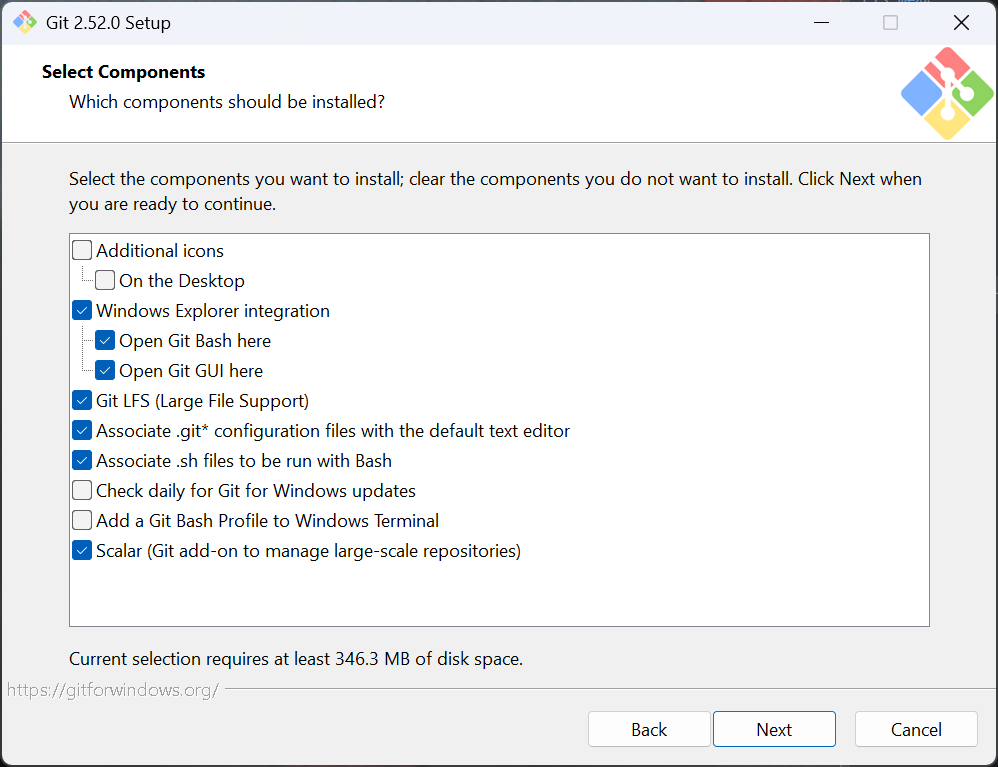
Task: Check the On the Desktop option
Action: [x=105, y=281]
